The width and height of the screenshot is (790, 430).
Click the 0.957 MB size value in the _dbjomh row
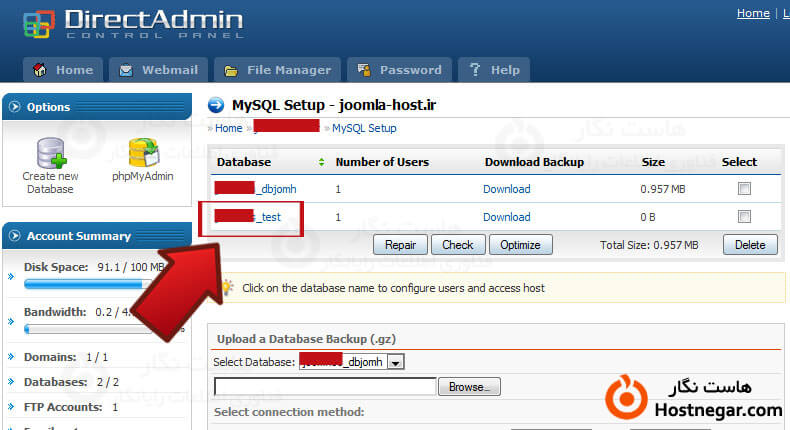point(663,189)
